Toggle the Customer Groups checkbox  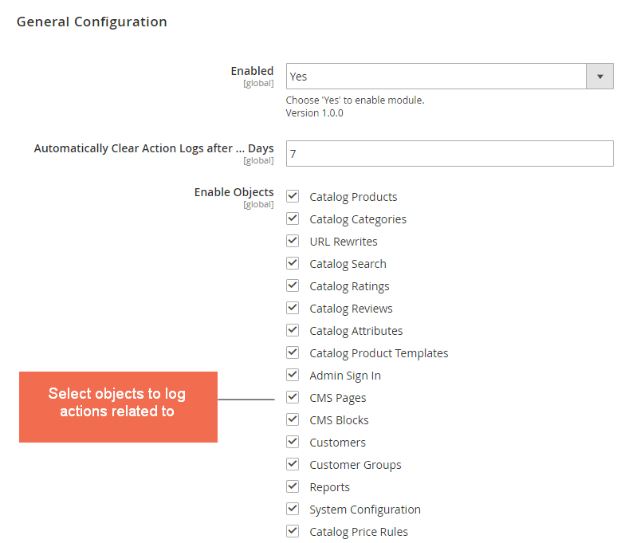pyautogui.click(x=293, y=464)
